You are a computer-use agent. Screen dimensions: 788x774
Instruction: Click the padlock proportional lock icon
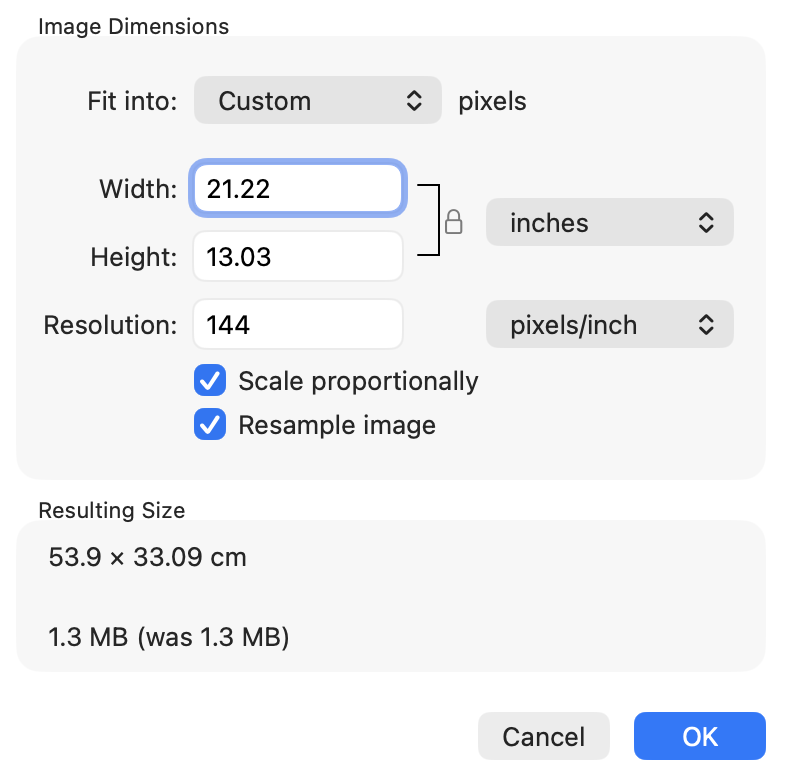(453, 222)
